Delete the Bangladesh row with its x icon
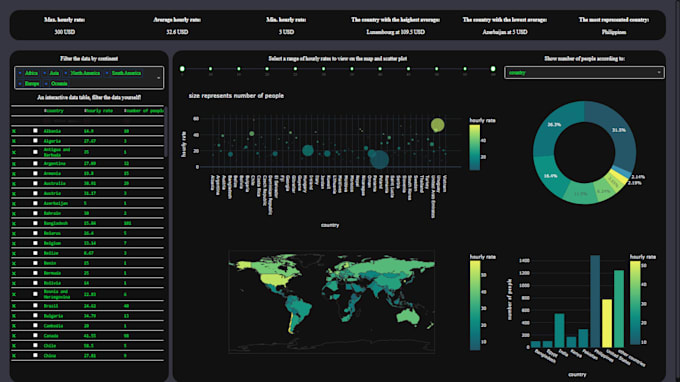This screenshot has height=382, width=680. (14, 223)
